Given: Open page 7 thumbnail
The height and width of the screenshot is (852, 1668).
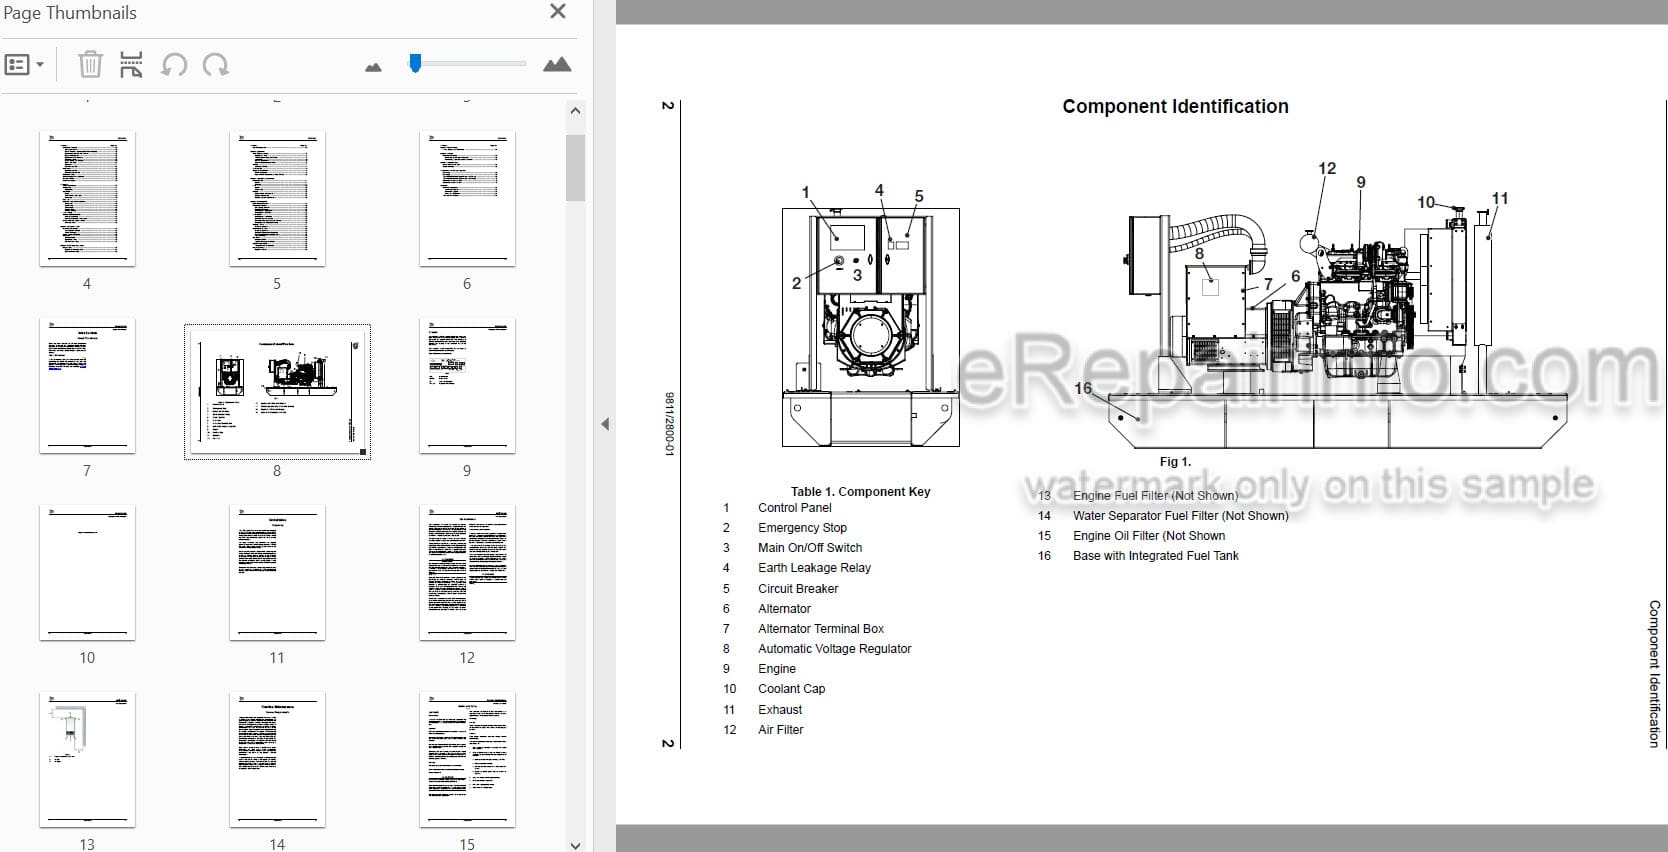Looking at the screenshot, I should tap(87, 386).
